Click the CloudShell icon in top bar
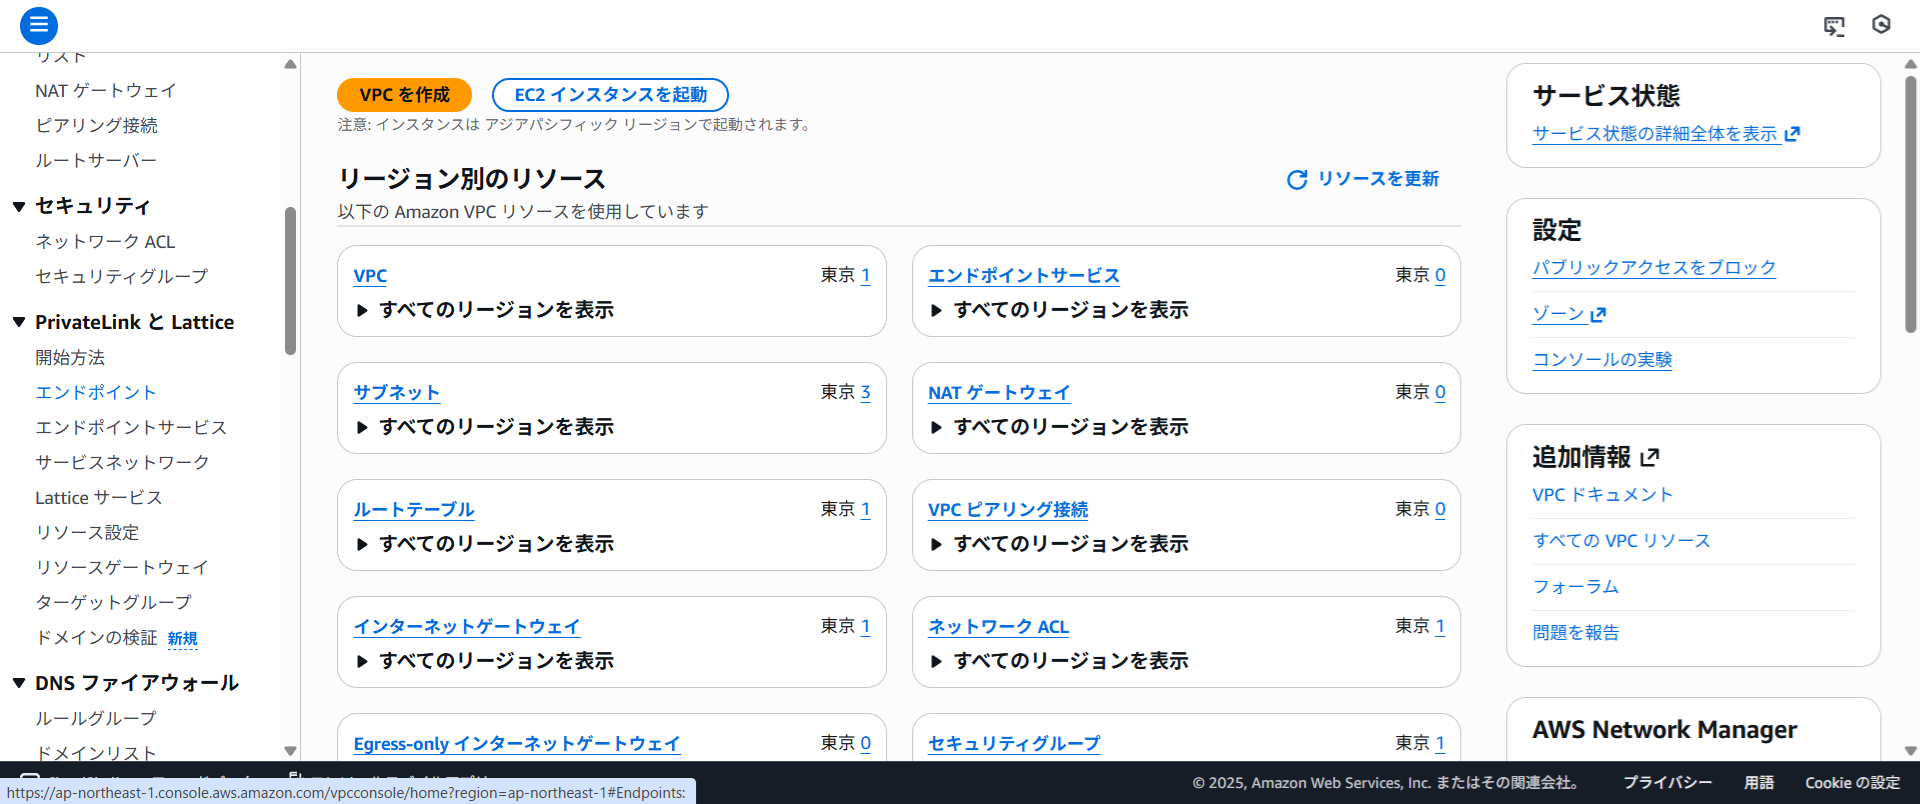This screenshot has width=1920, height=804. (1833, 26)
